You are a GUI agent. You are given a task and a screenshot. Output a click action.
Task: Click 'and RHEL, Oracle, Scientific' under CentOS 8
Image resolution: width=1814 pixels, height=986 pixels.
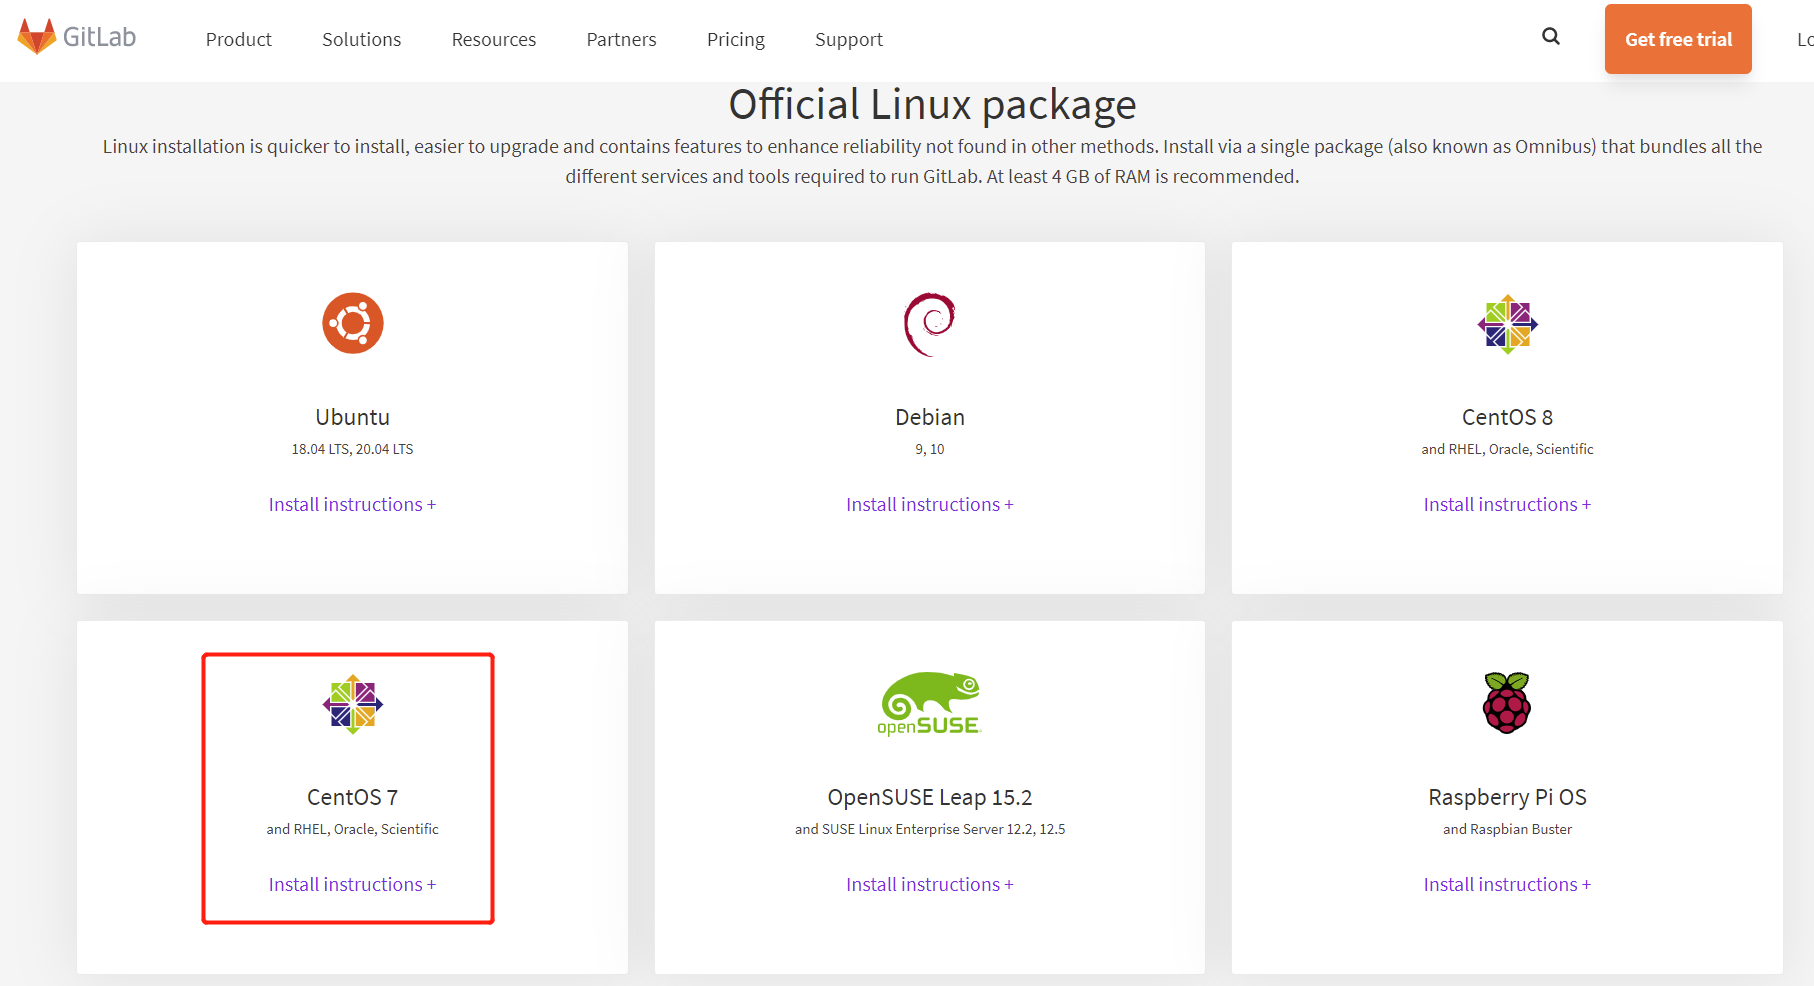click(x=1507, y=449)
